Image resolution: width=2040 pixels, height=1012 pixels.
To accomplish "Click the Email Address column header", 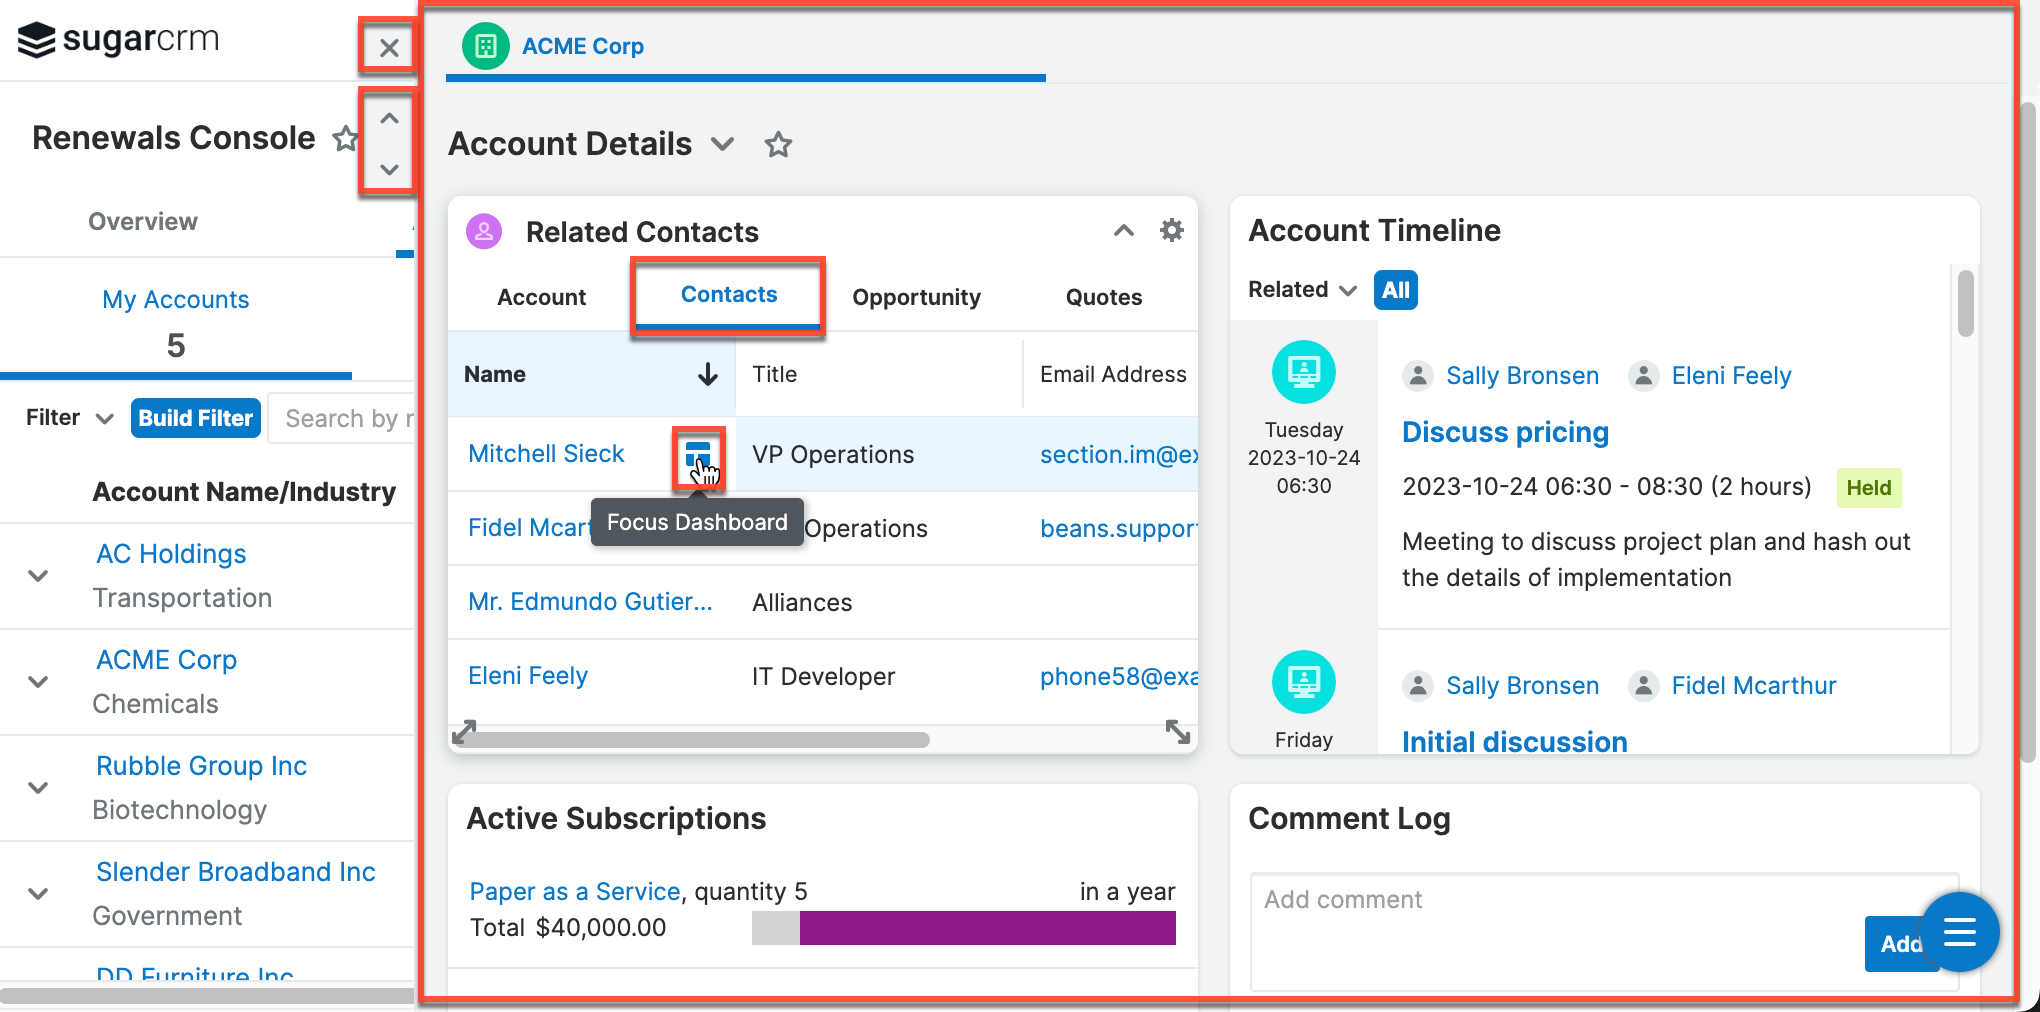I will pyautogui.click(x=1112, y=374).
